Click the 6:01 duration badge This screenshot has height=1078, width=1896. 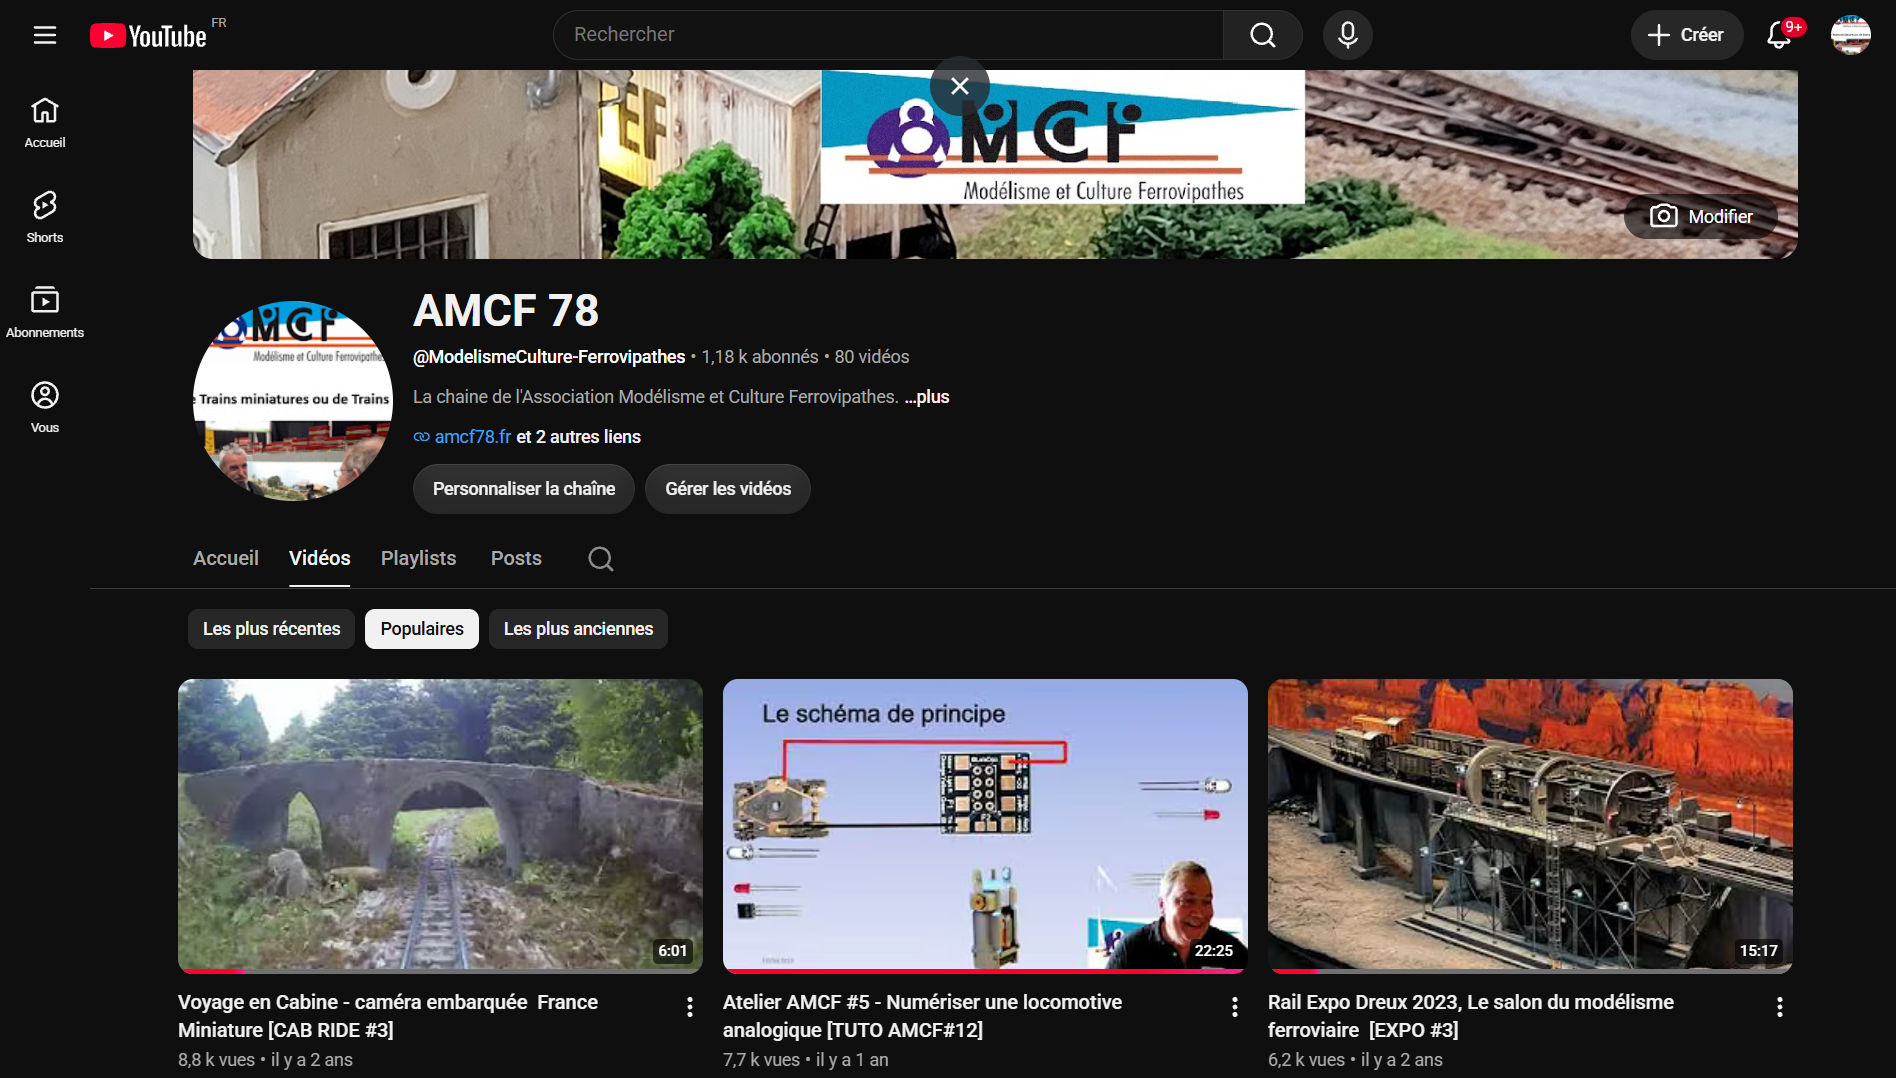(673, 951)
